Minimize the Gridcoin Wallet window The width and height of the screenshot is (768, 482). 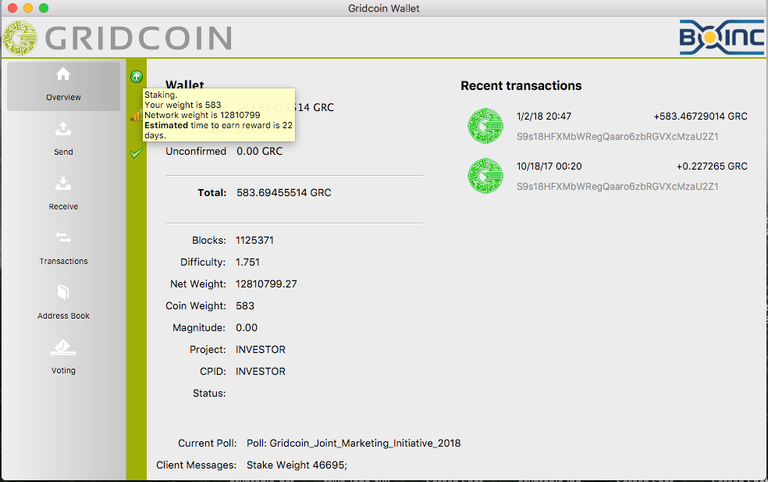28,8
